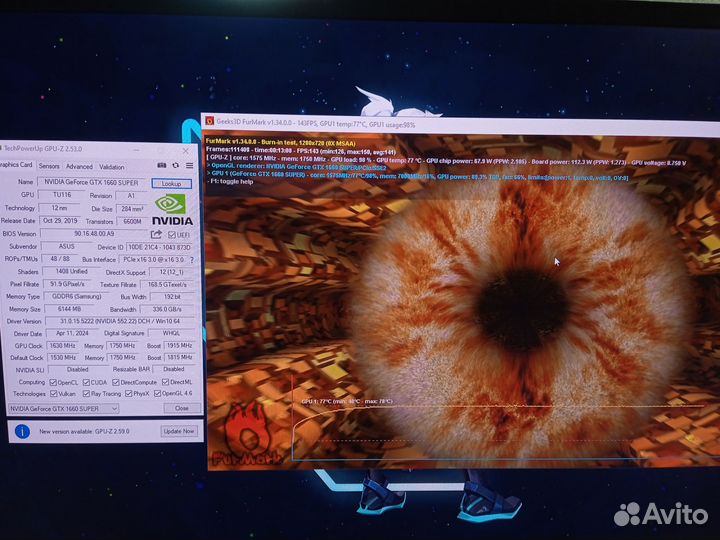Click the blue info icon in update bar
This screenshot has width=720, height=540.
click(22, 431)
